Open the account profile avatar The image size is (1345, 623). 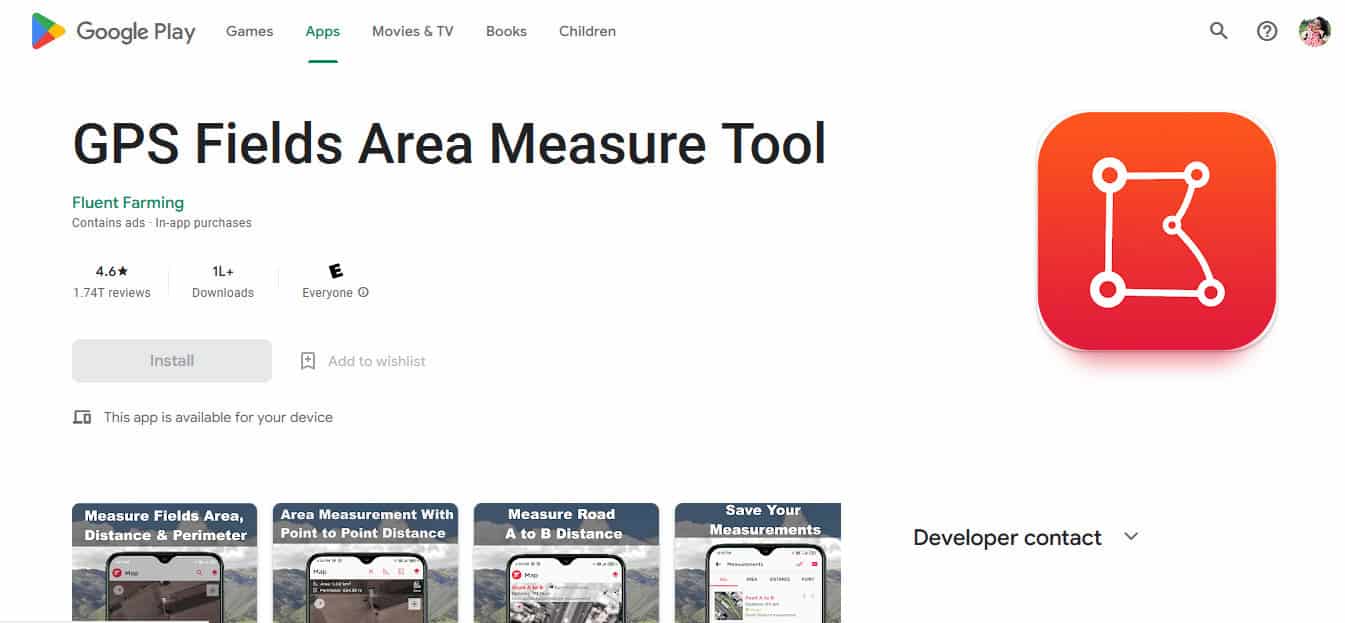(1315, 31)
